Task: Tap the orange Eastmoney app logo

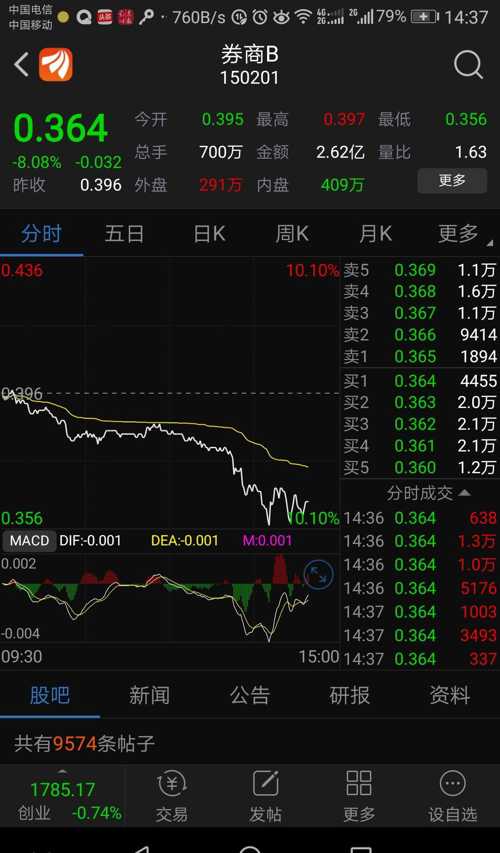Action: (55, 65)
